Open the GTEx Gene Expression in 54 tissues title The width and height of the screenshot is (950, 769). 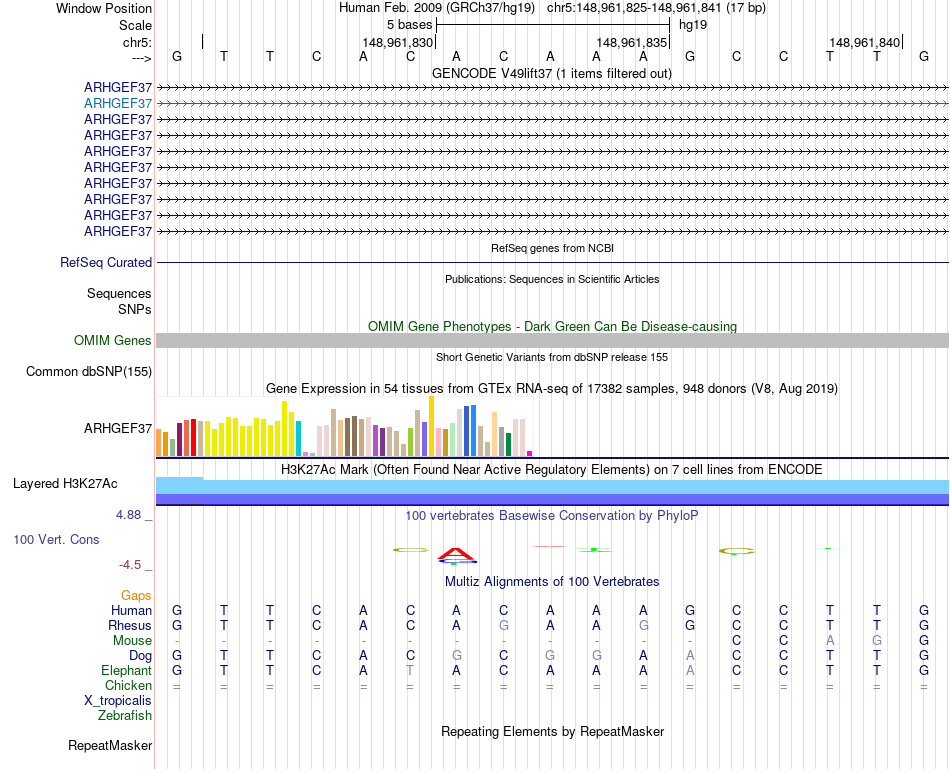tap(552, 388)
